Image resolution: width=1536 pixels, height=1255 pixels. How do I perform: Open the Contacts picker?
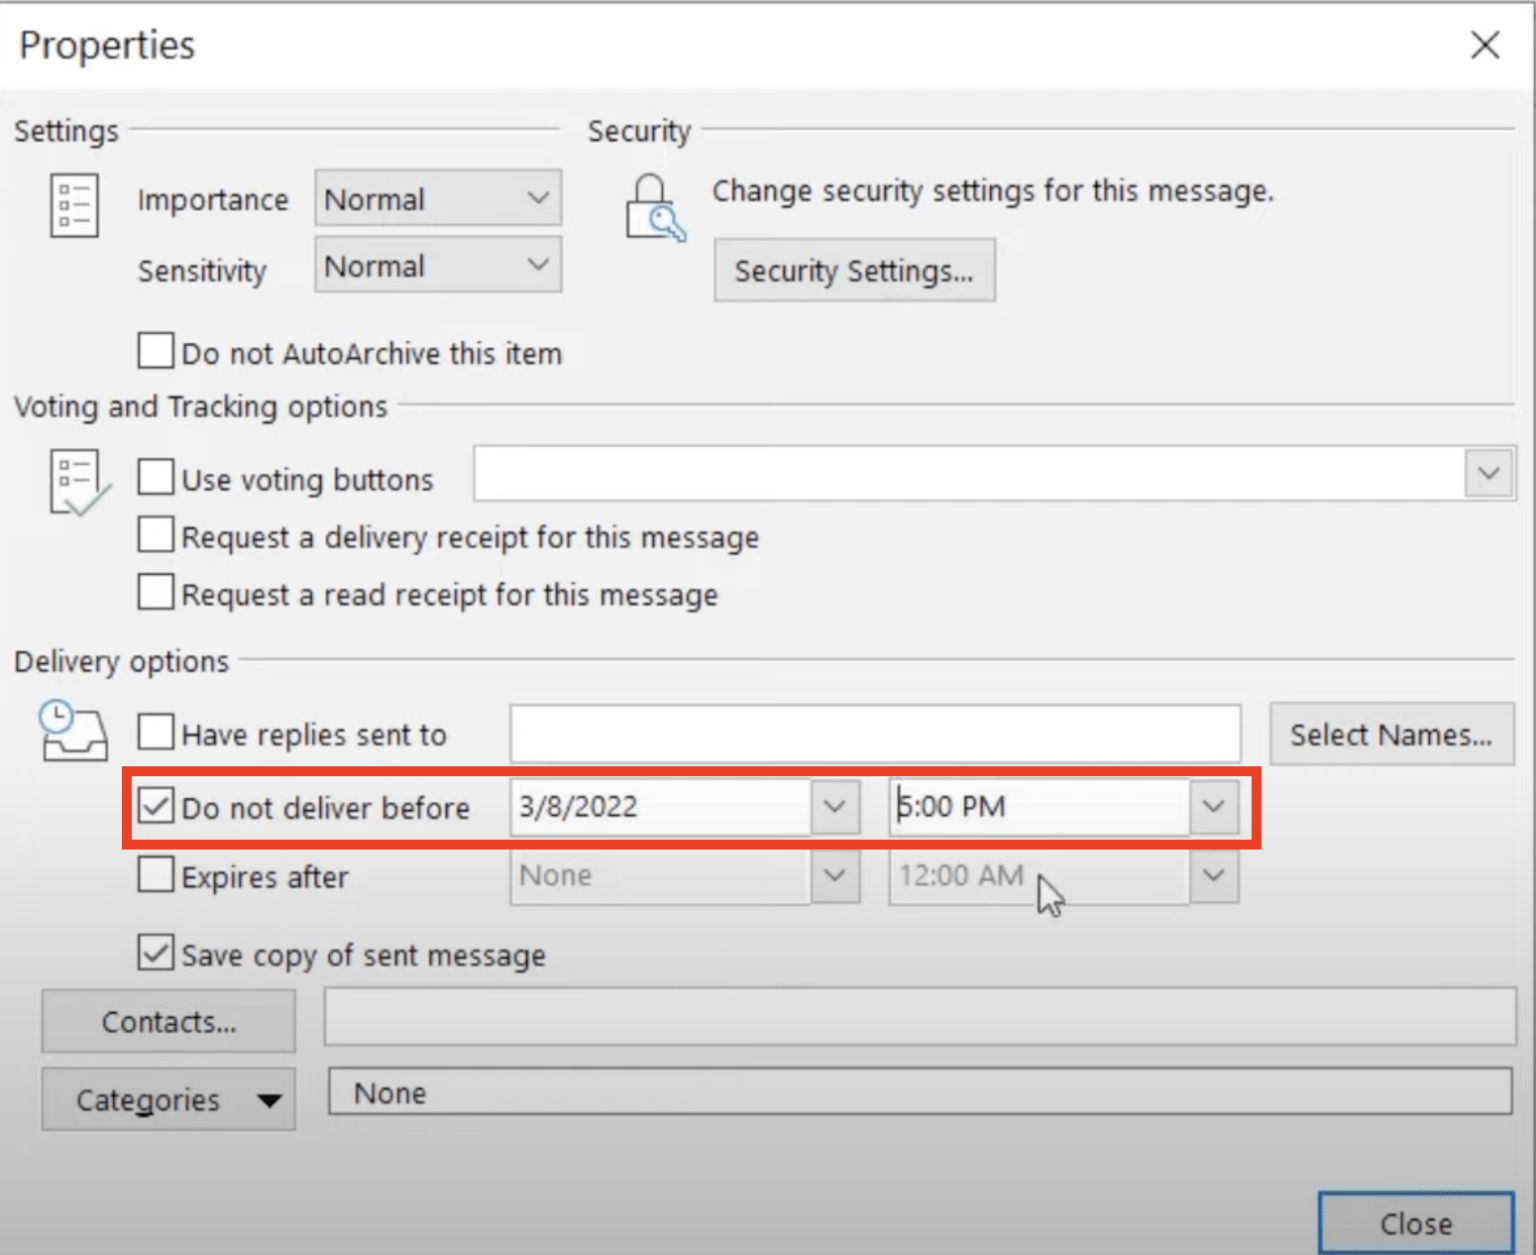(168, 1021)
